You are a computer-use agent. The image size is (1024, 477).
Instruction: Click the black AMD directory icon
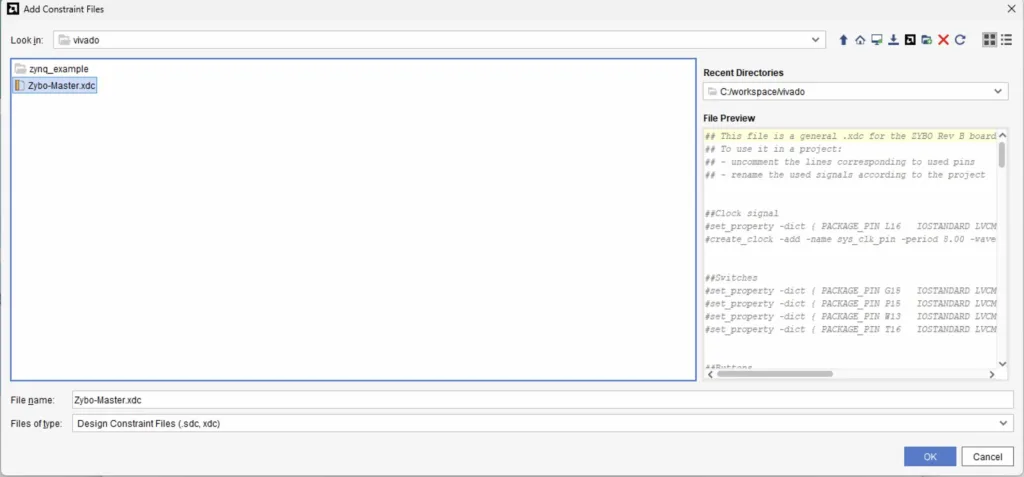pyautogui.click(x=910, y=40)
